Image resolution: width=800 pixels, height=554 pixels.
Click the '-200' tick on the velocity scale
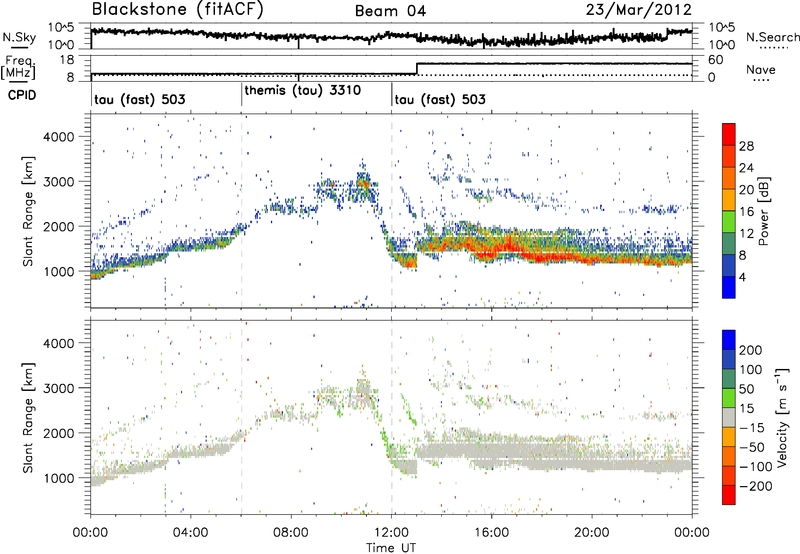754,486
